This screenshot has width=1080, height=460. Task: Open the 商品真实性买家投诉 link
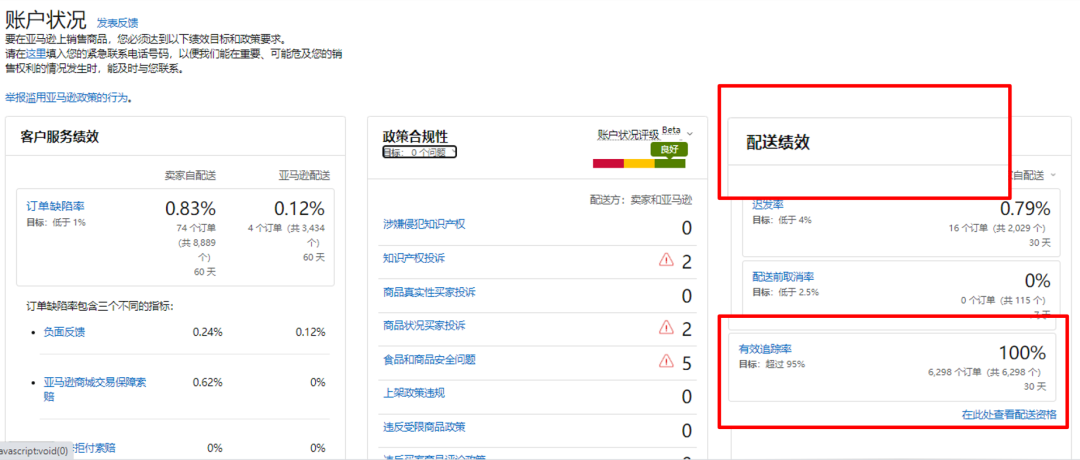429,291
